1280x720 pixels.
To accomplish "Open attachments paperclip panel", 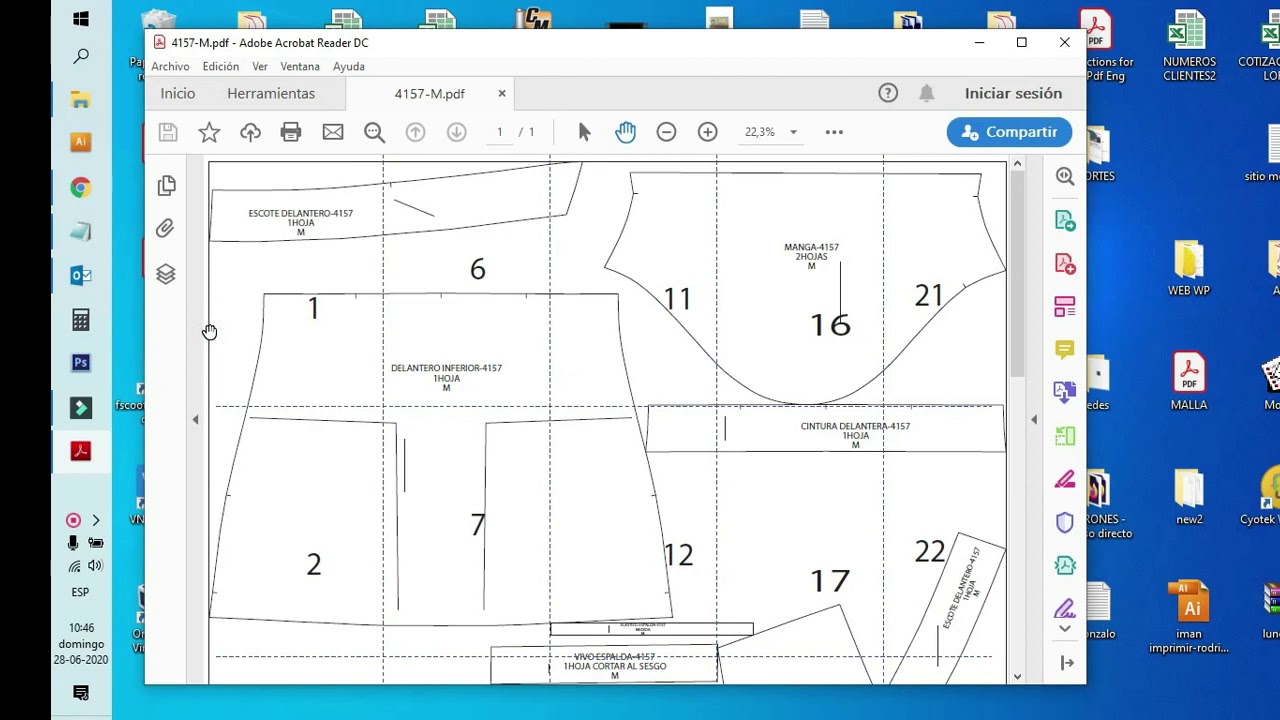I will pos(166,229).
